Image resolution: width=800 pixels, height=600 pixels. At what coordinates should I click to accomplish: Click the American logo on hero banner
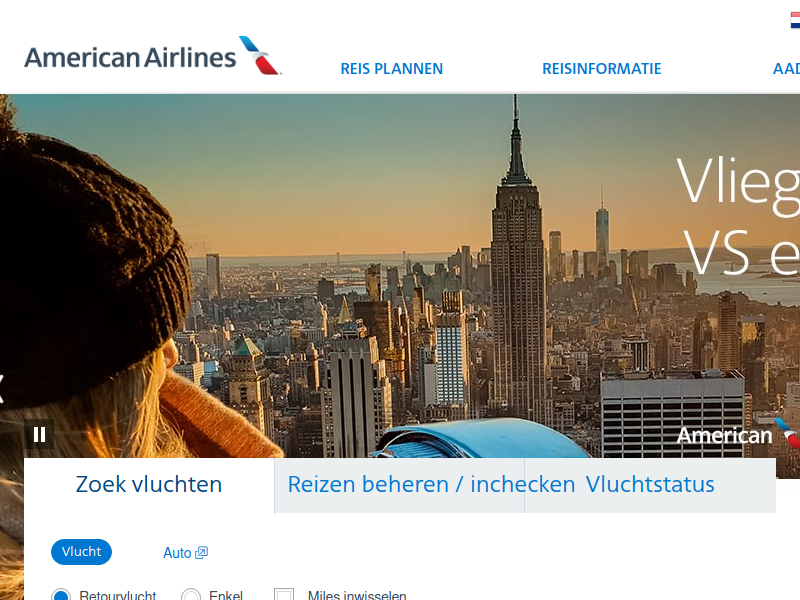pyautogui.click(x=738, y=435)
